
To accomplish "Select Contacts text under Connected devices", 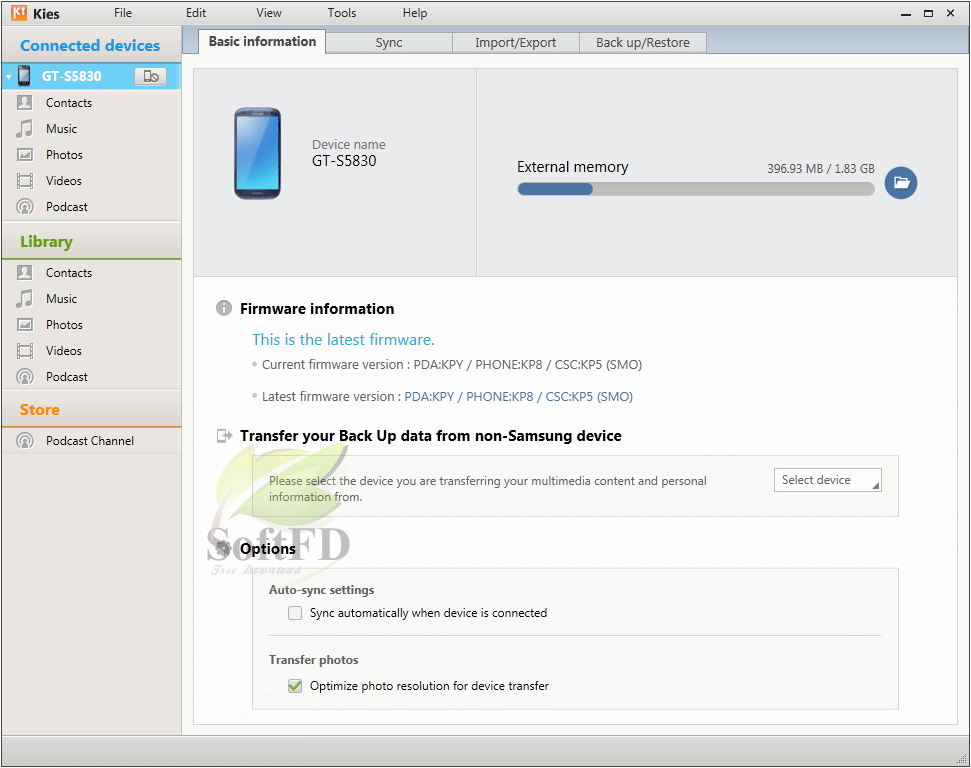I will click(x=69, y=103).
